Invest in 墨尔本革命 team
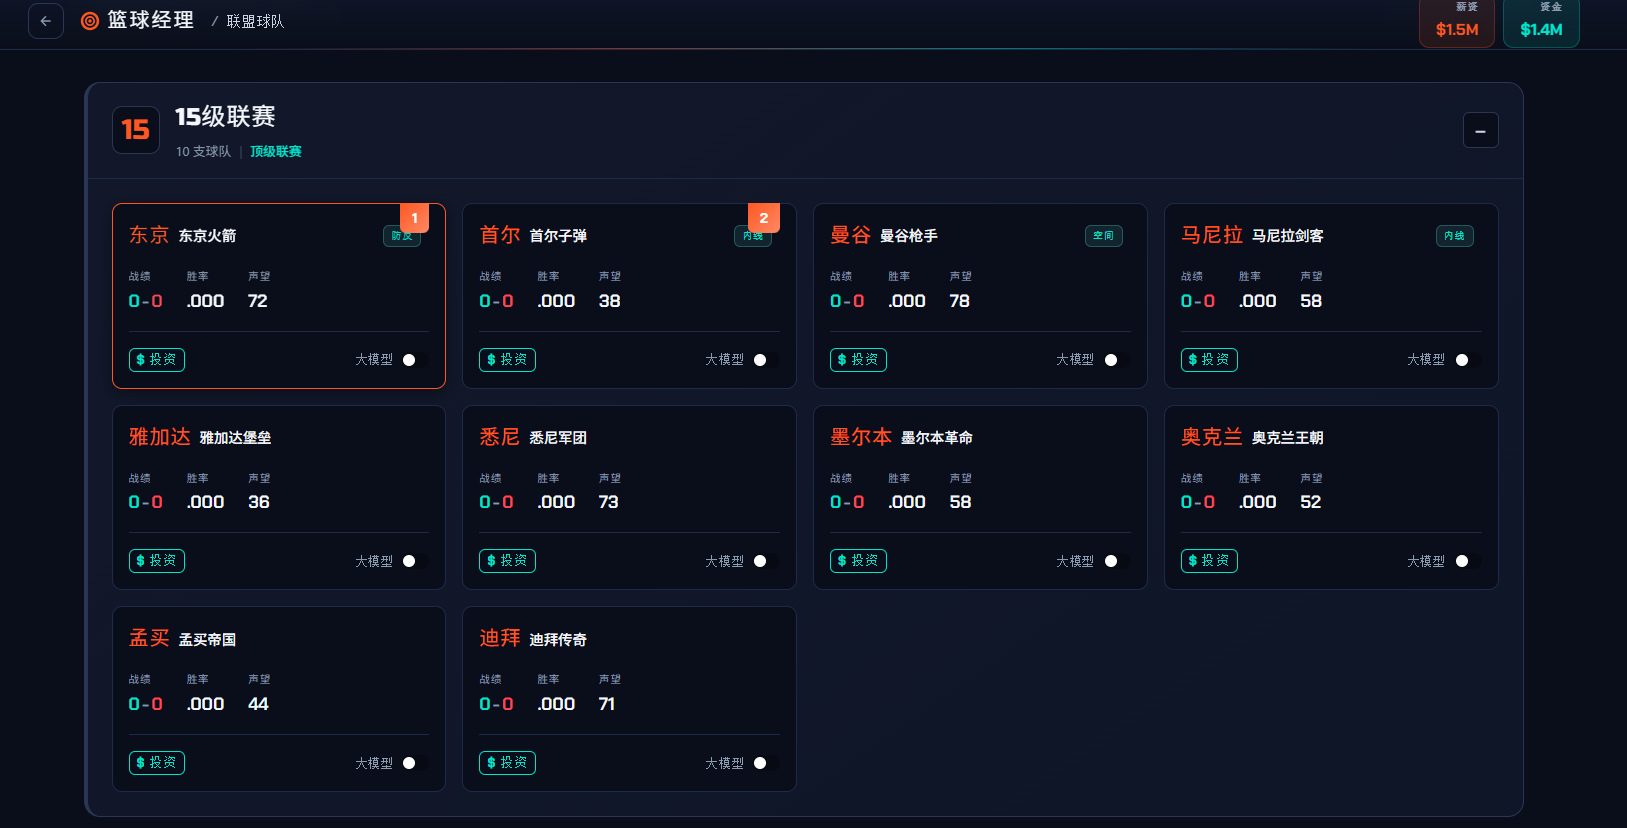This screenshot has height=828, width=1627. click(858, 561)
